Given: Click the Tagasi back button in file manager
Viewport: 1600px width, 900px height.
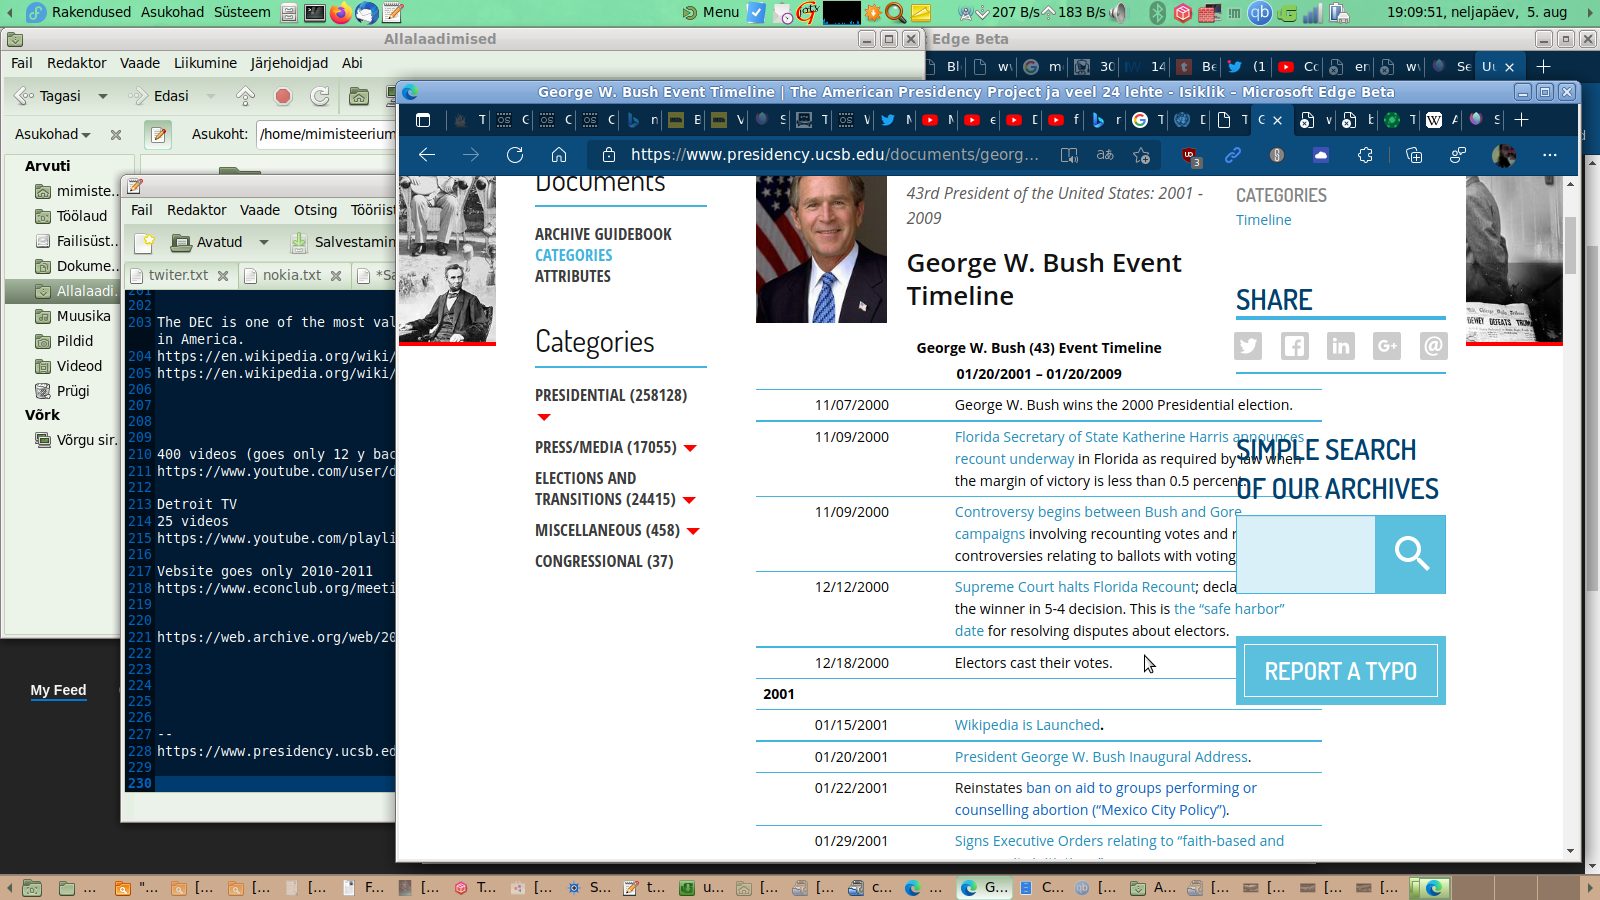Looking at the screenshot, I should [49, 96].
